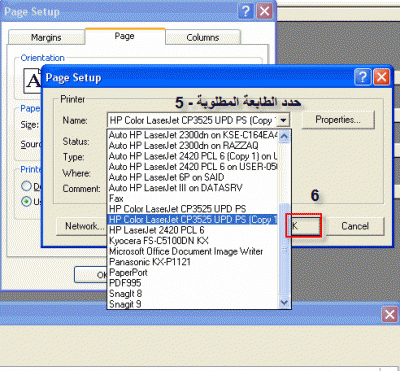The width and height of the screenshot is (400, 371).
Task: Click Help icon of back Page Setup window
Action: click(245, 12)
